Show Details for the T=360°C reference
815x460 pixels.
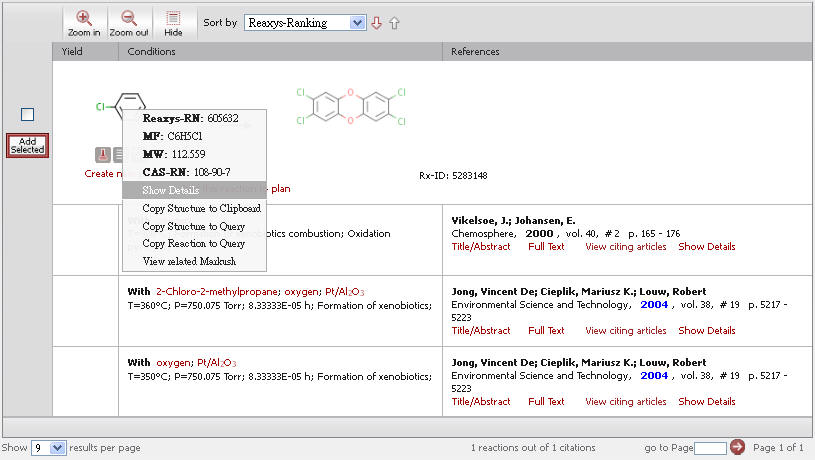coord(706,331)
